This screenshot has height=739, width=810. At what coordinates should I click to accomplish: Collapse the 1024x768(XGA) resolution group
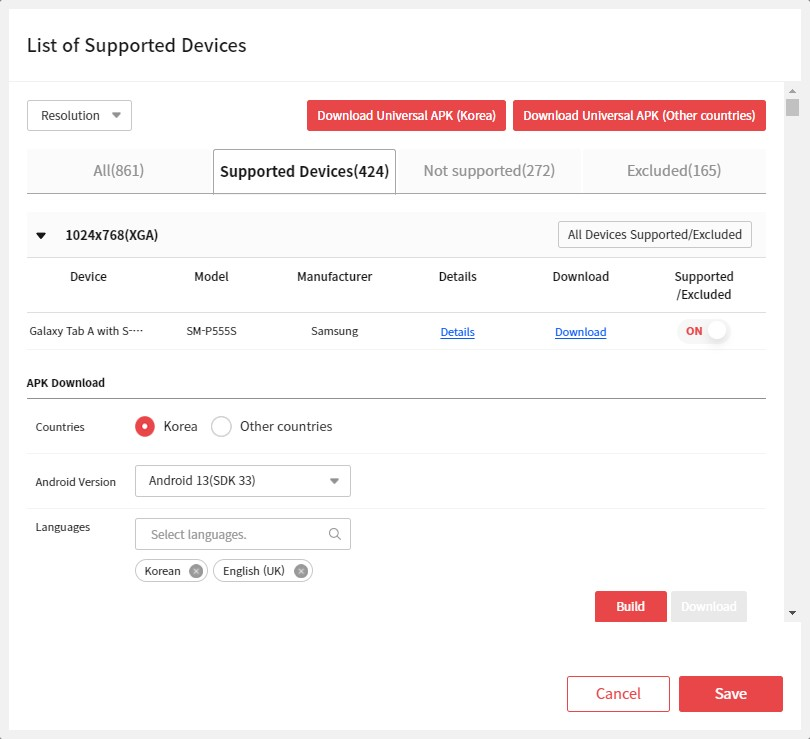pyautogui.click(x=41, y=236)
